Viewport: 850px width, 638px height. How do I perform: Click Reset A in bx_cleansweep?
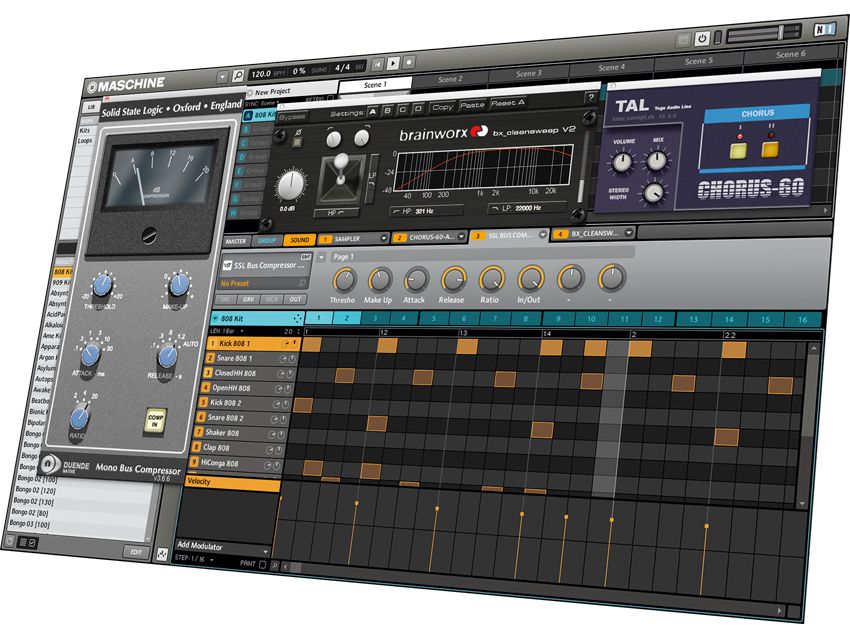(508, 103)
